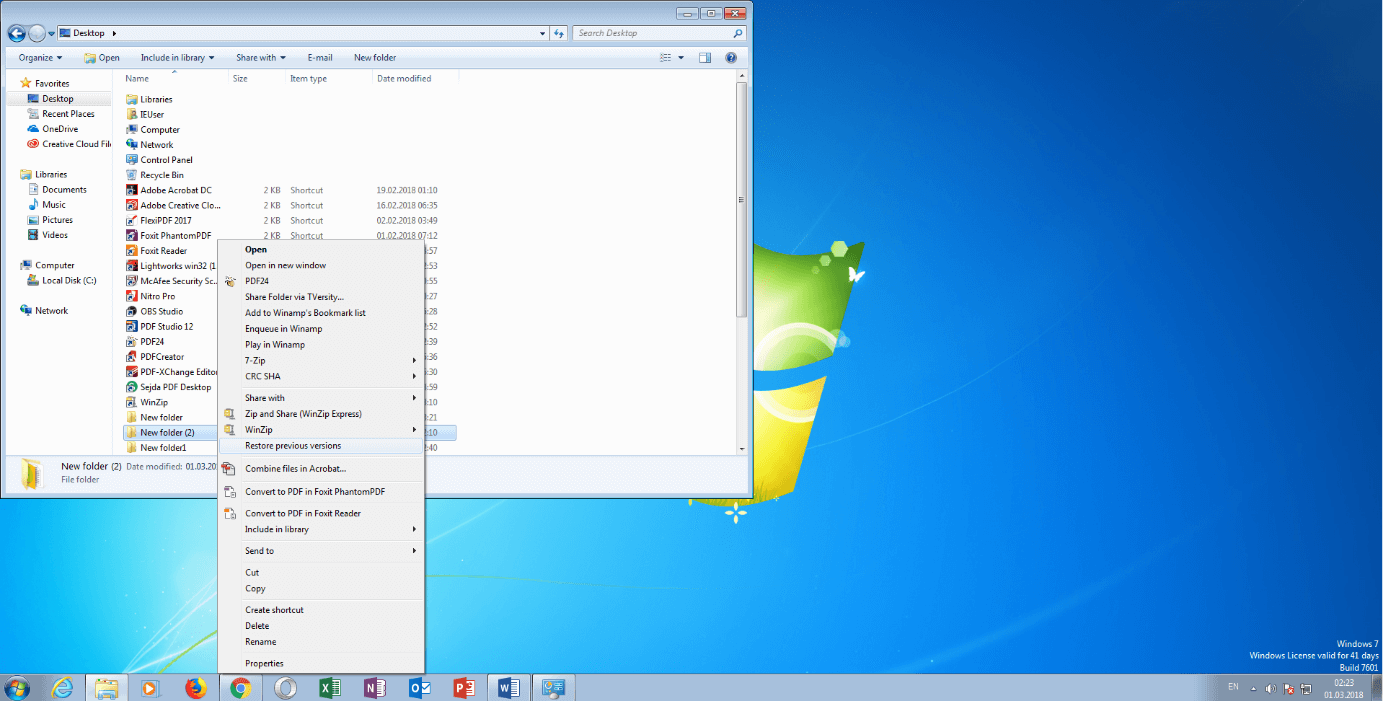The height and width of the screenshot is (701, 1383).
Task: Expand the toolbar's Share with dropdown
Action: pos(260,58)
